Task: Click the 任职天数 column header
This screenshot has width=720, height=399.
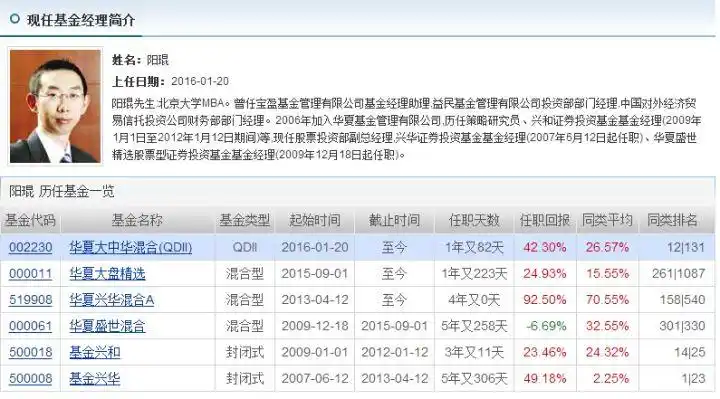Action: point(474,220)
